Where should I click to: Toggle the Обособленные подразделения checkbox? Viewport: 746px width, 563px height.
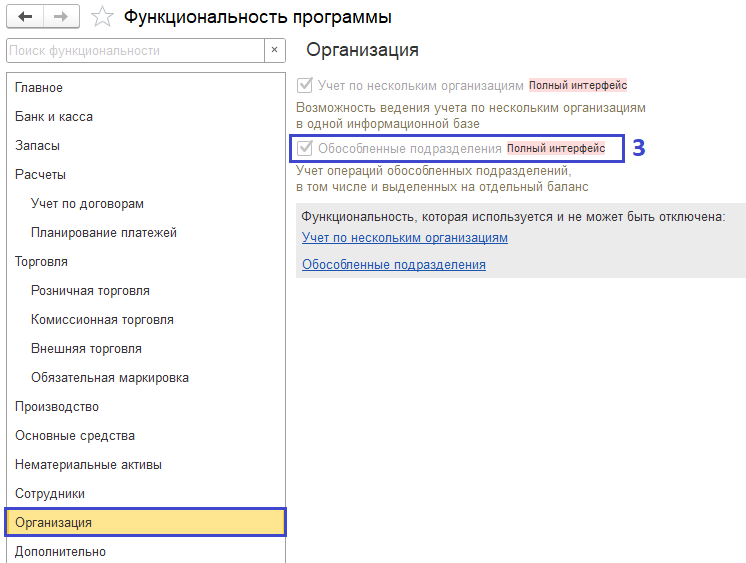pyautogui.click(x=306, y=149)
